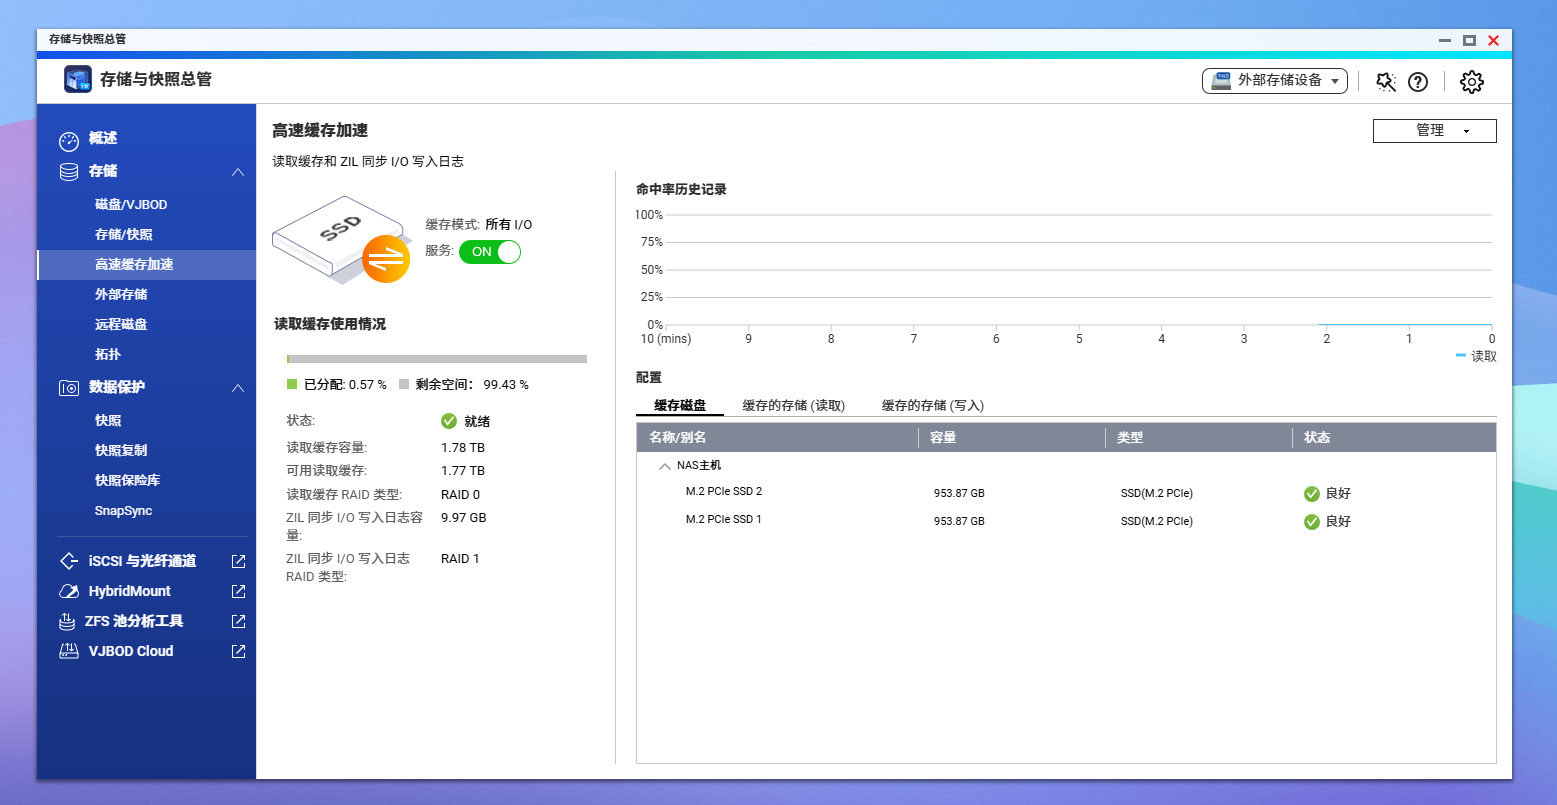Click the read cache usage bar

click(x=436, y=359)
